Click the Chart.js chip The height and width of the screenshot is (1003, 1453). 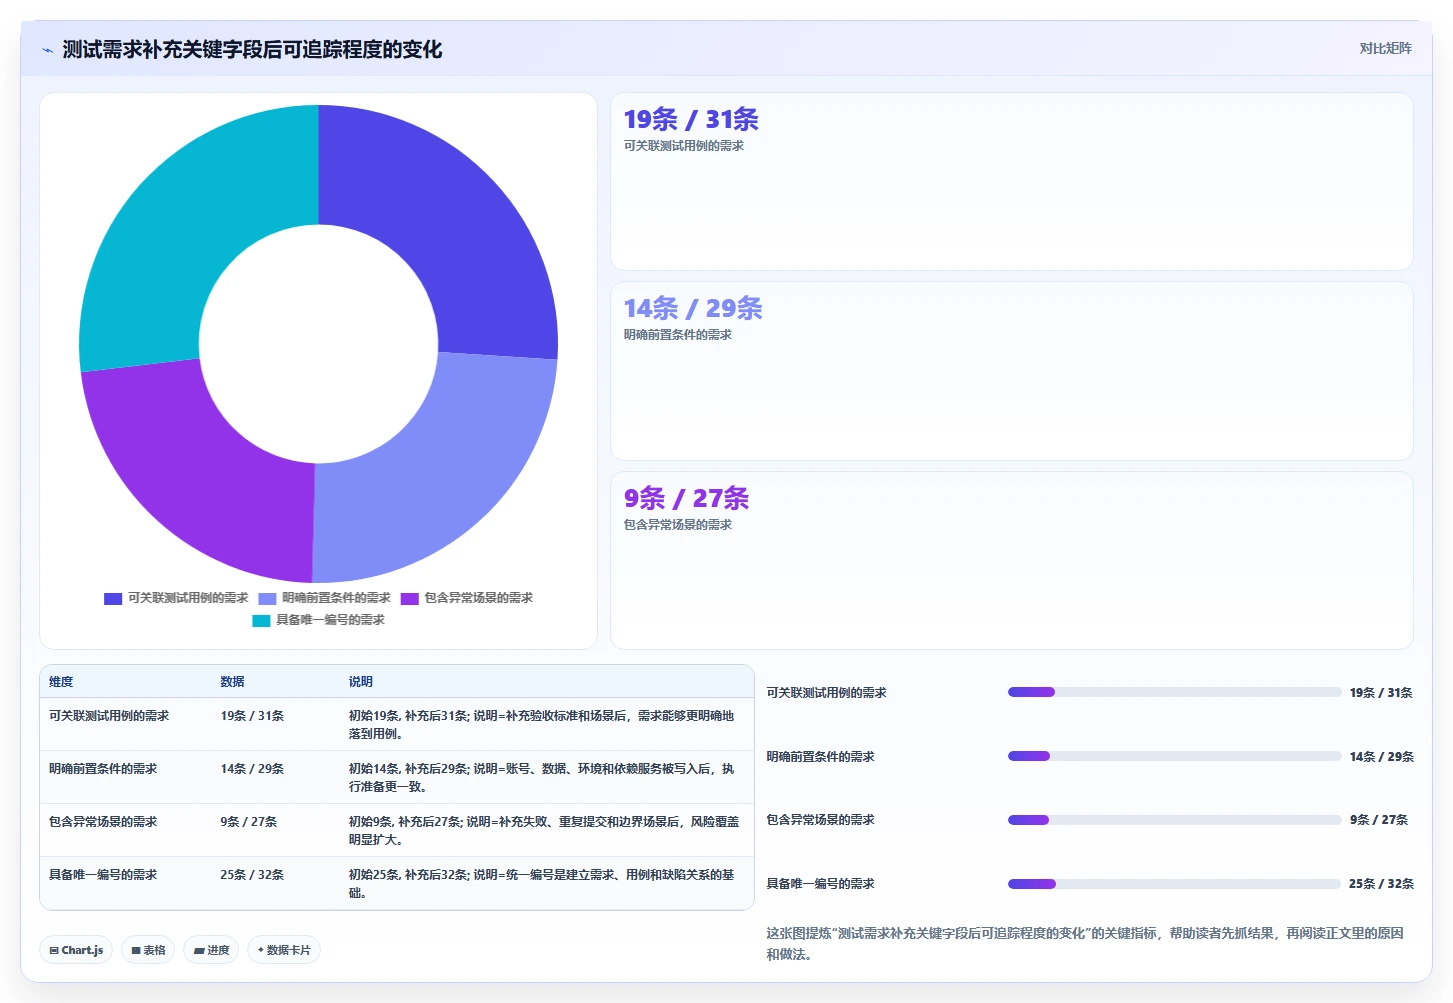(76, 950)
